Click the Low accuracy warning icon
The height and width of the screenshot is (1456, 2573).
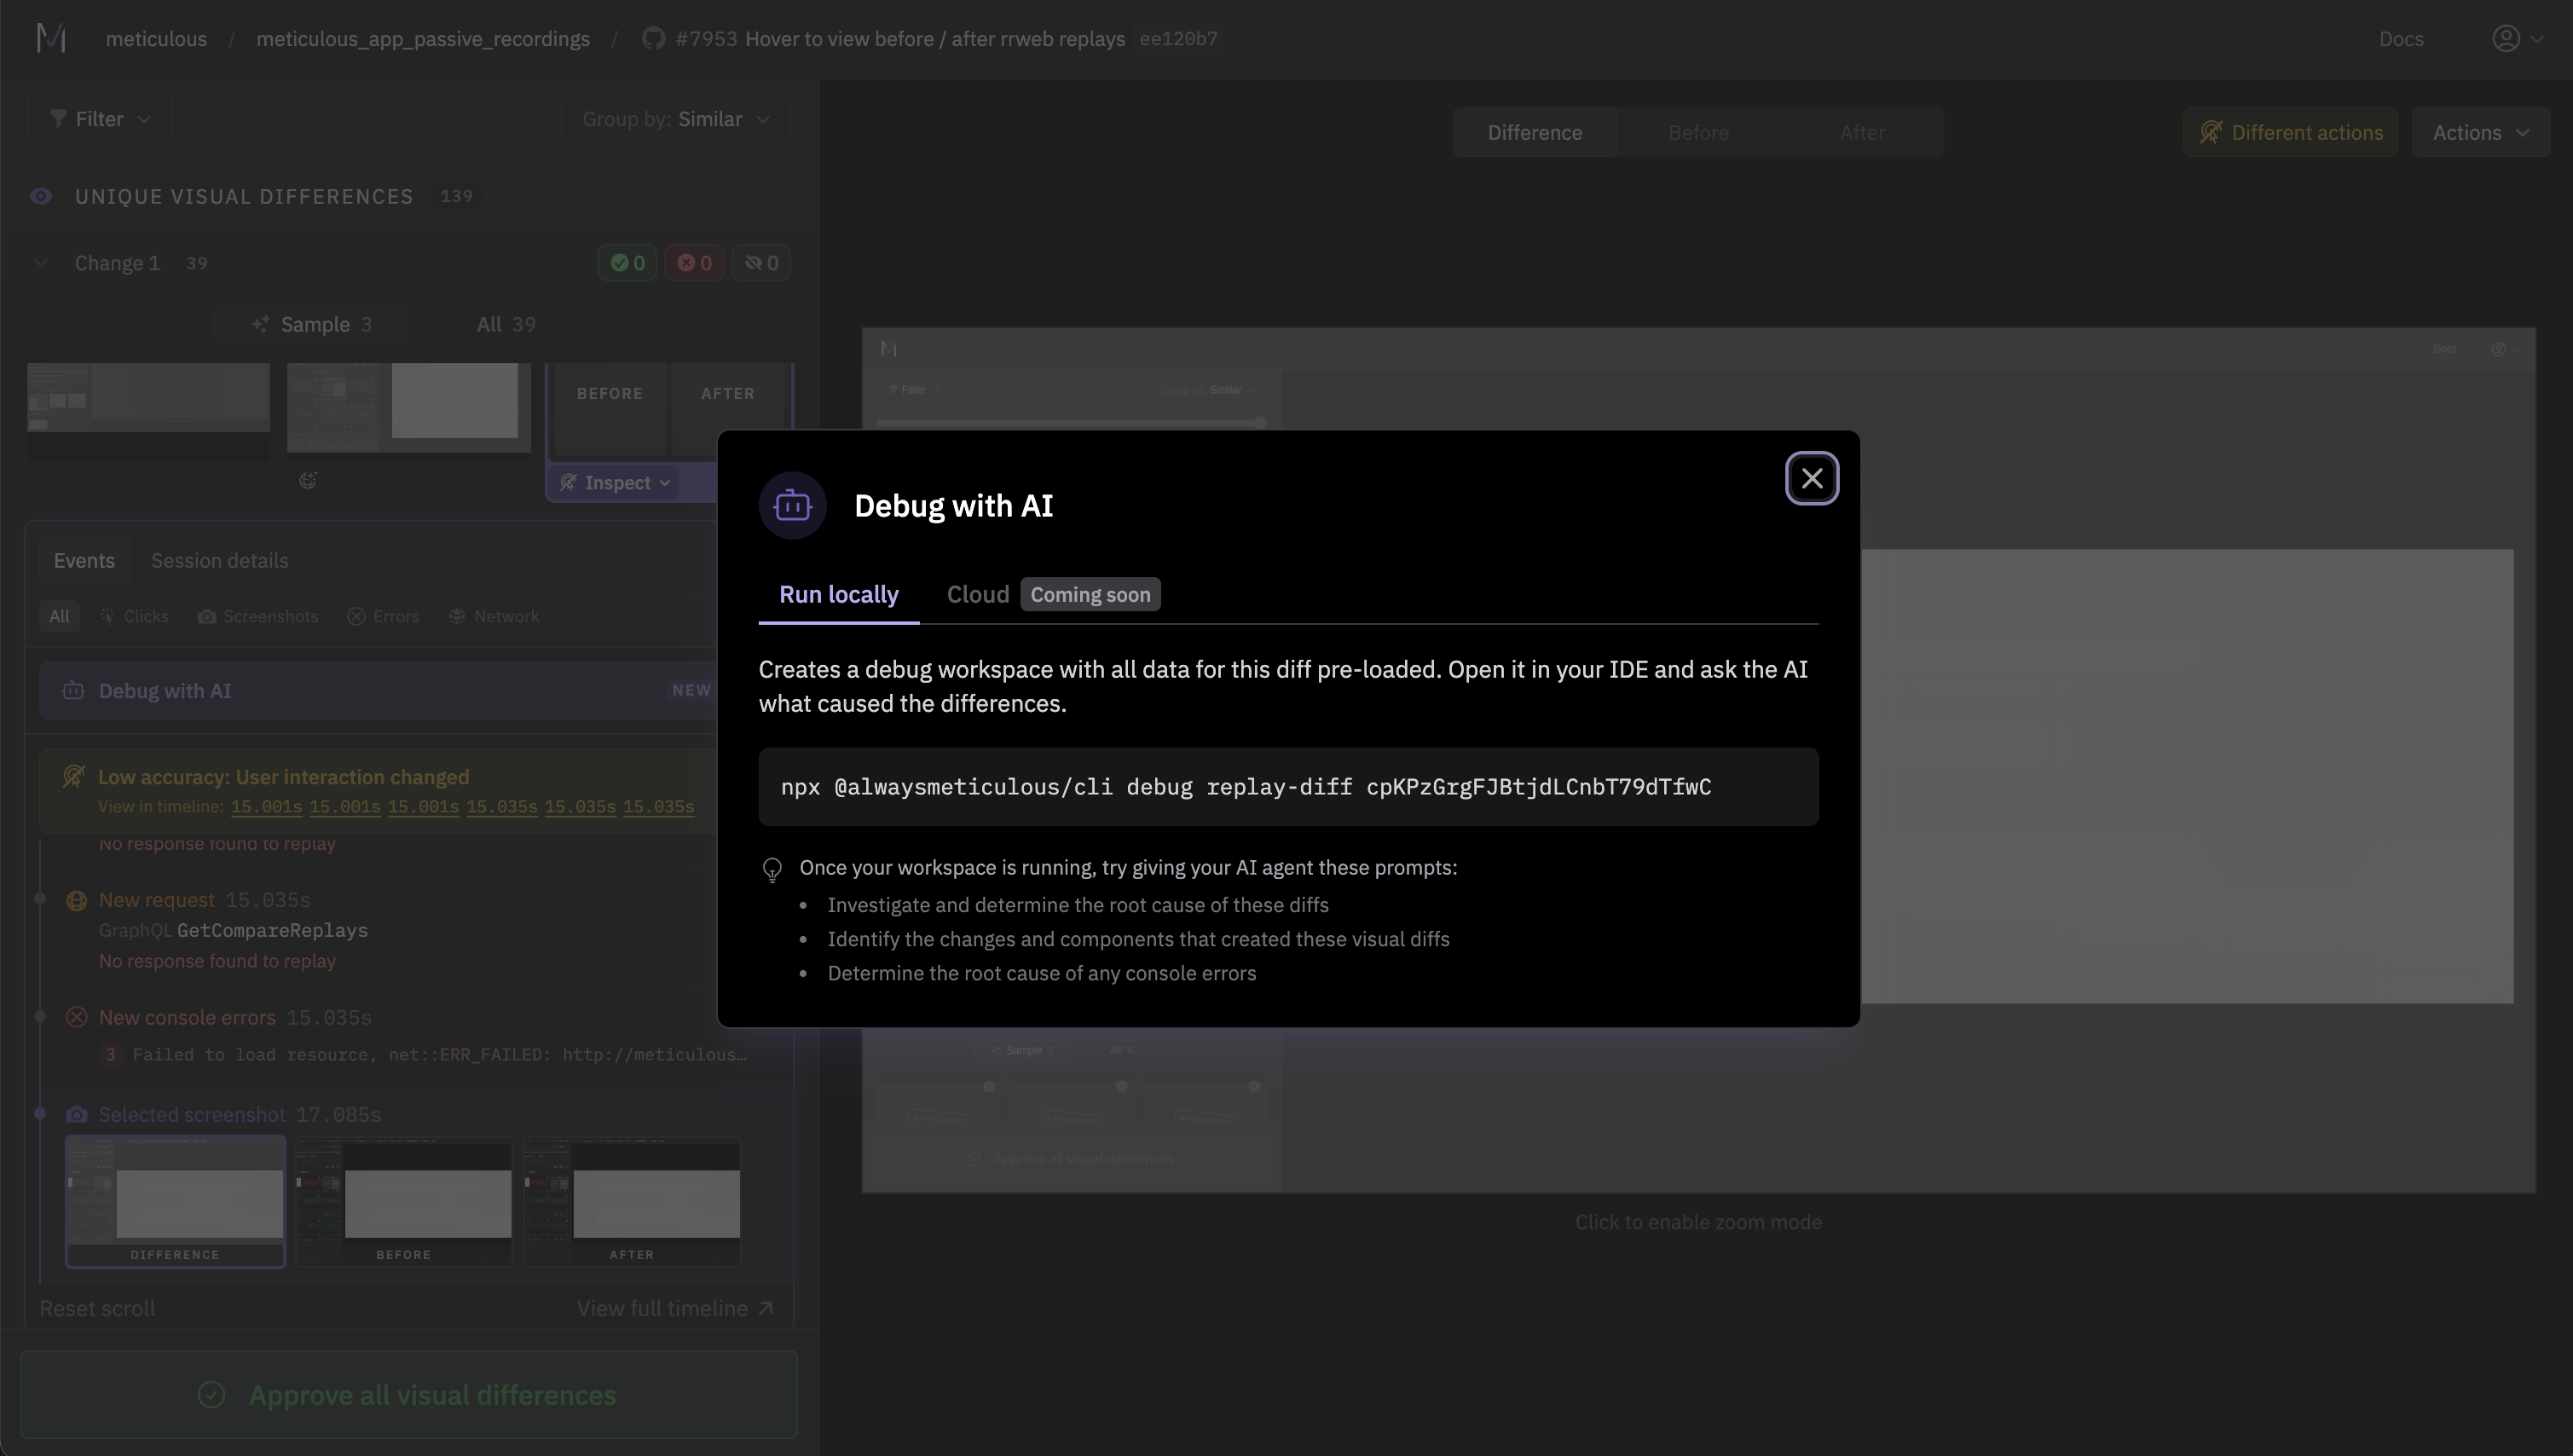tap(74, 777)
